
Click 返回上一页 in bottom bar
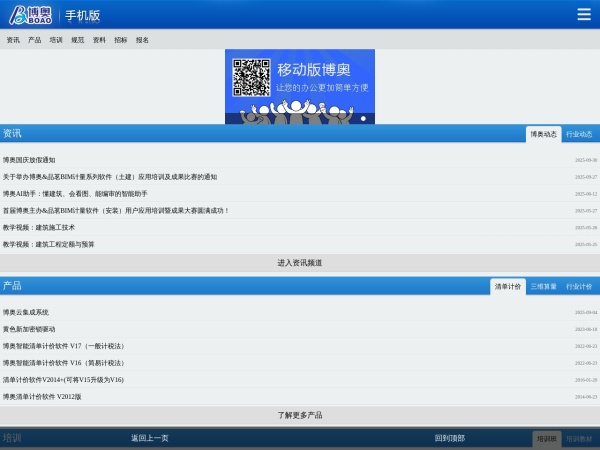tap(150, 438)
